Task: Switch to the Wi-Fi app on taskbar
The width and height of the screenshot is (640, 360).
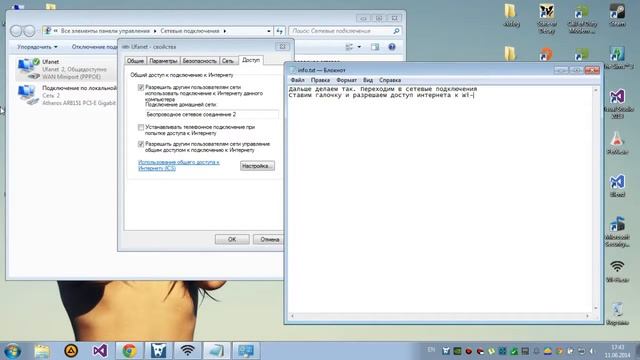Action: (188, 351)
